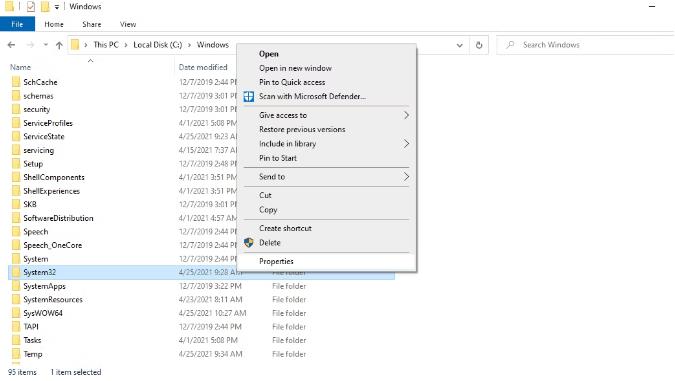Expand the address bar history dropdown
Screen dimensions: 675x381
coord(459,45)
